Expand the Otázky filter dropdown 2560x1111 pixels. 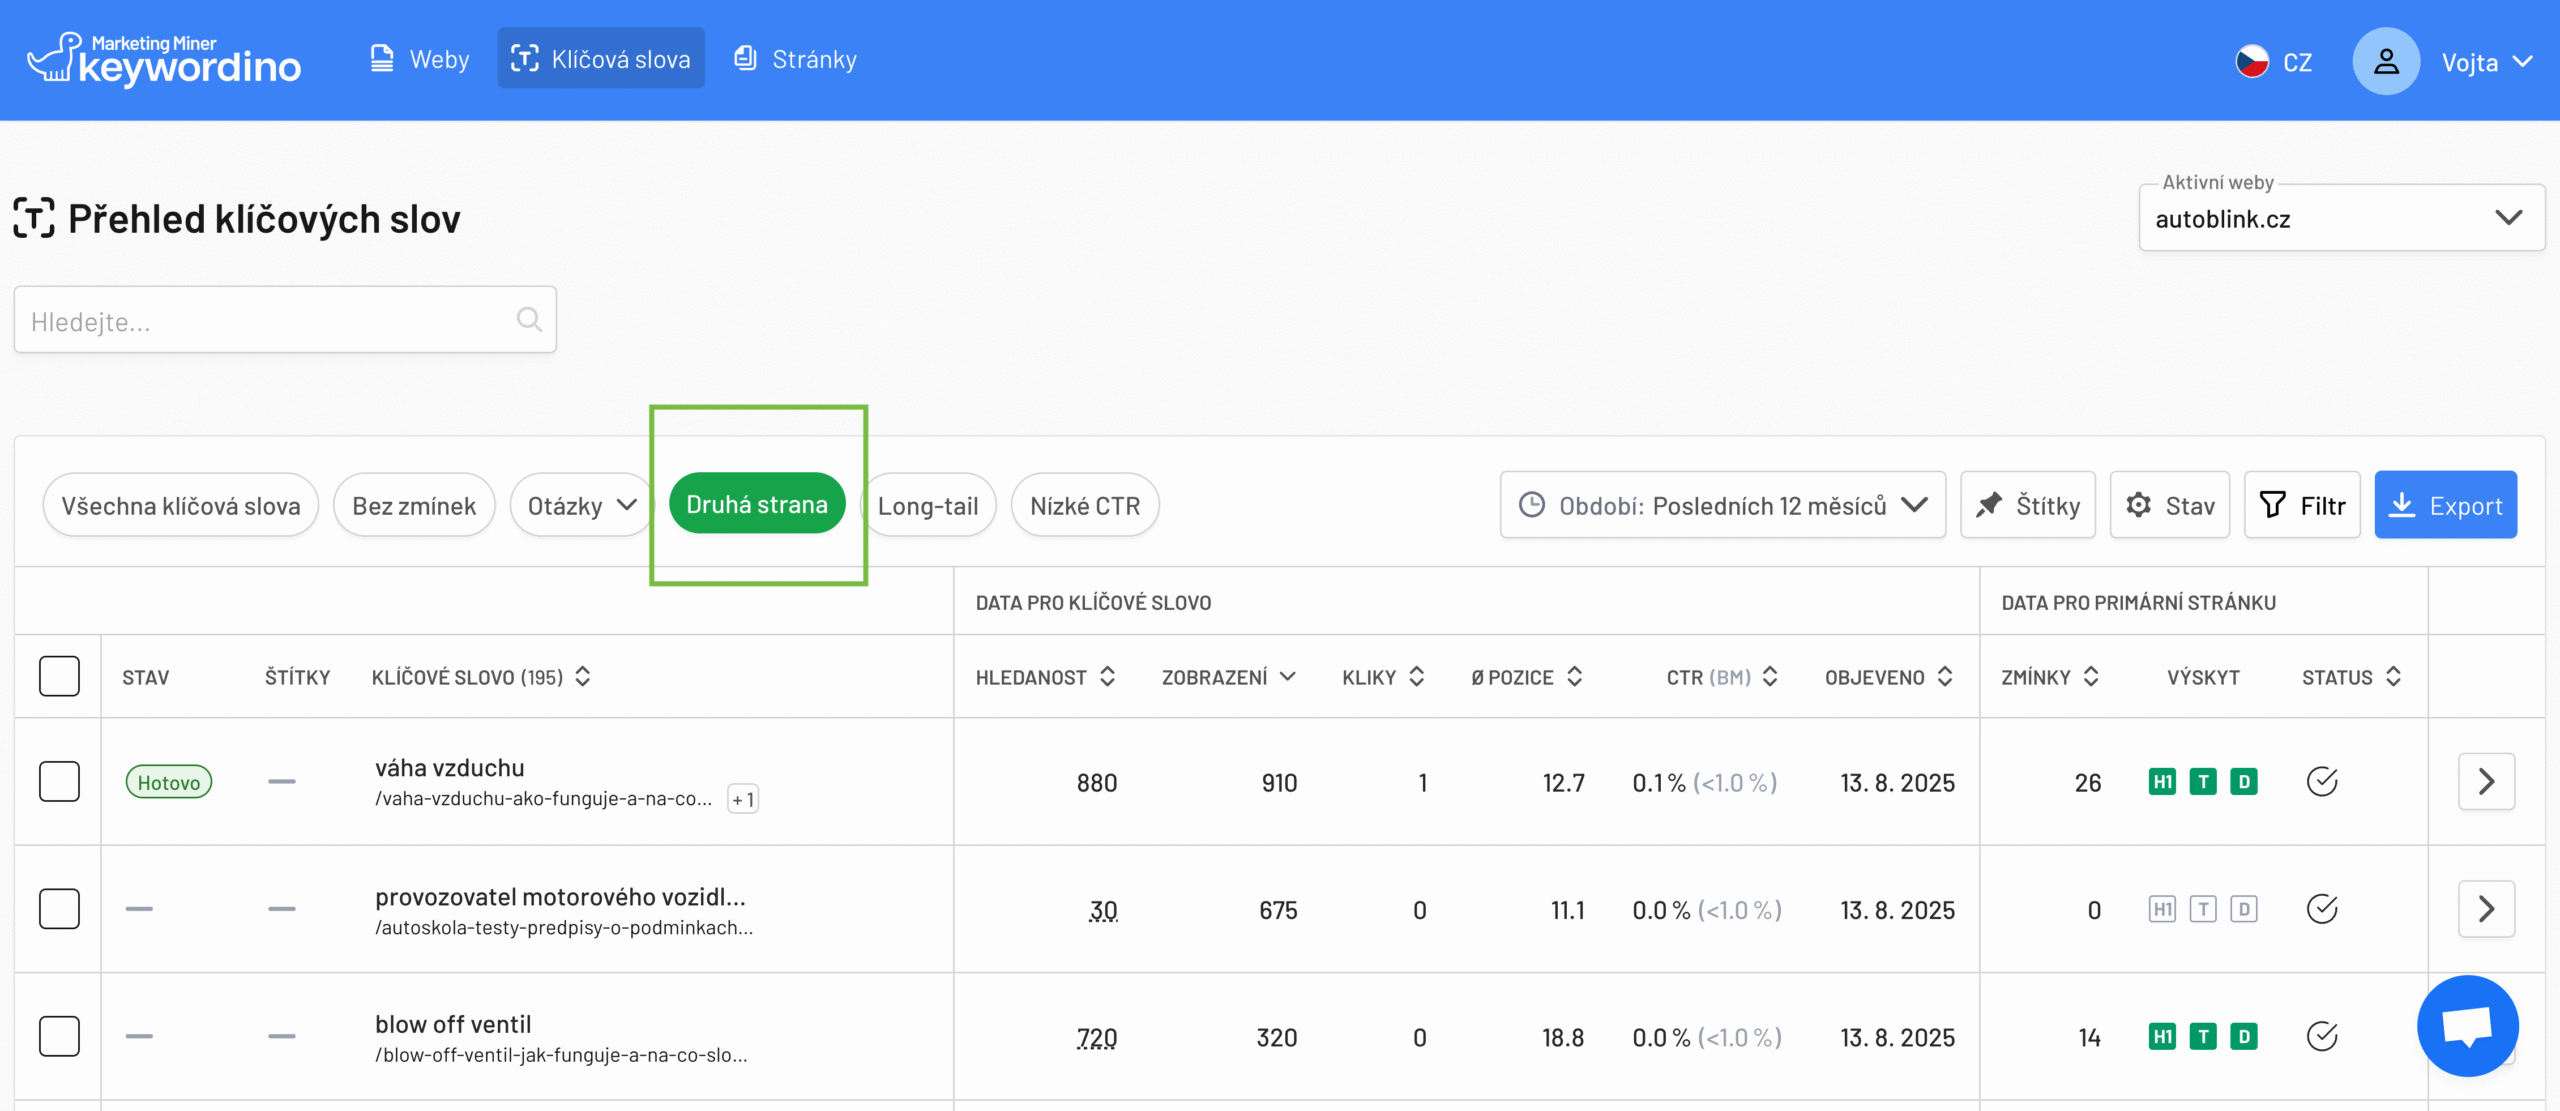tap(582, 506)
